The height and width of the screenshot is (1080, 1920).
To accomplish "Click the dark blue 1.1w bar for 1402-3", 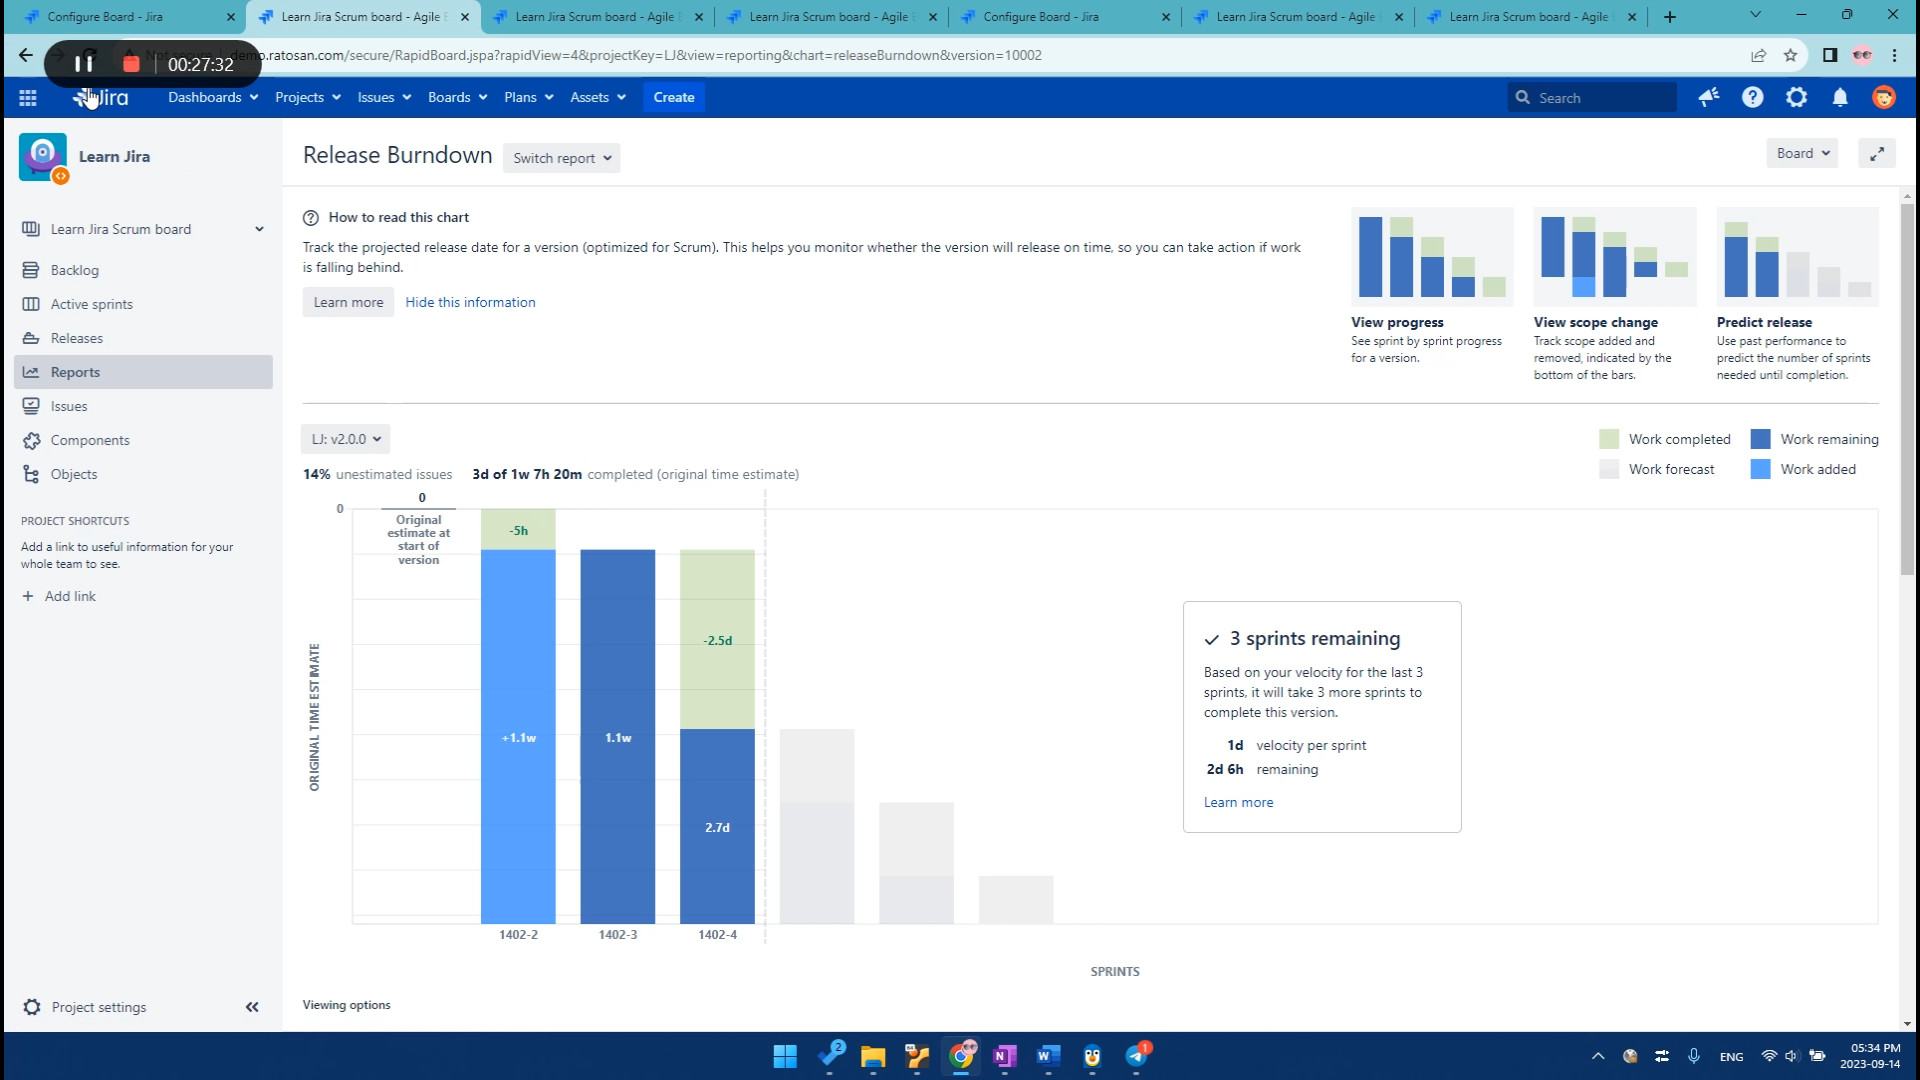I will click(x=618, y=737).
